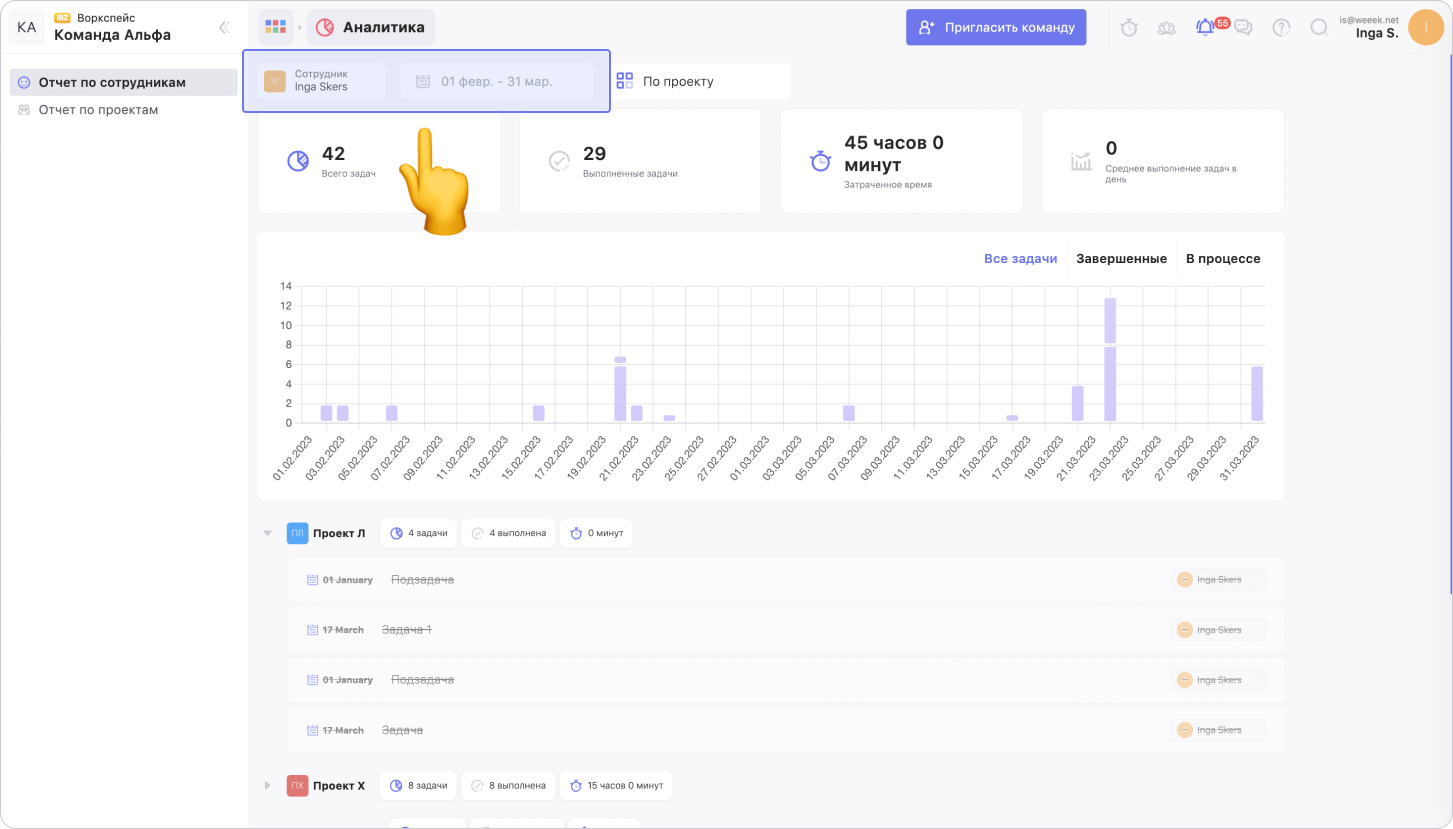This screenshot has height=829, width=1453.
Task: Collapse sidebar with double chevron icon
Action: click(x=224, y=28)
